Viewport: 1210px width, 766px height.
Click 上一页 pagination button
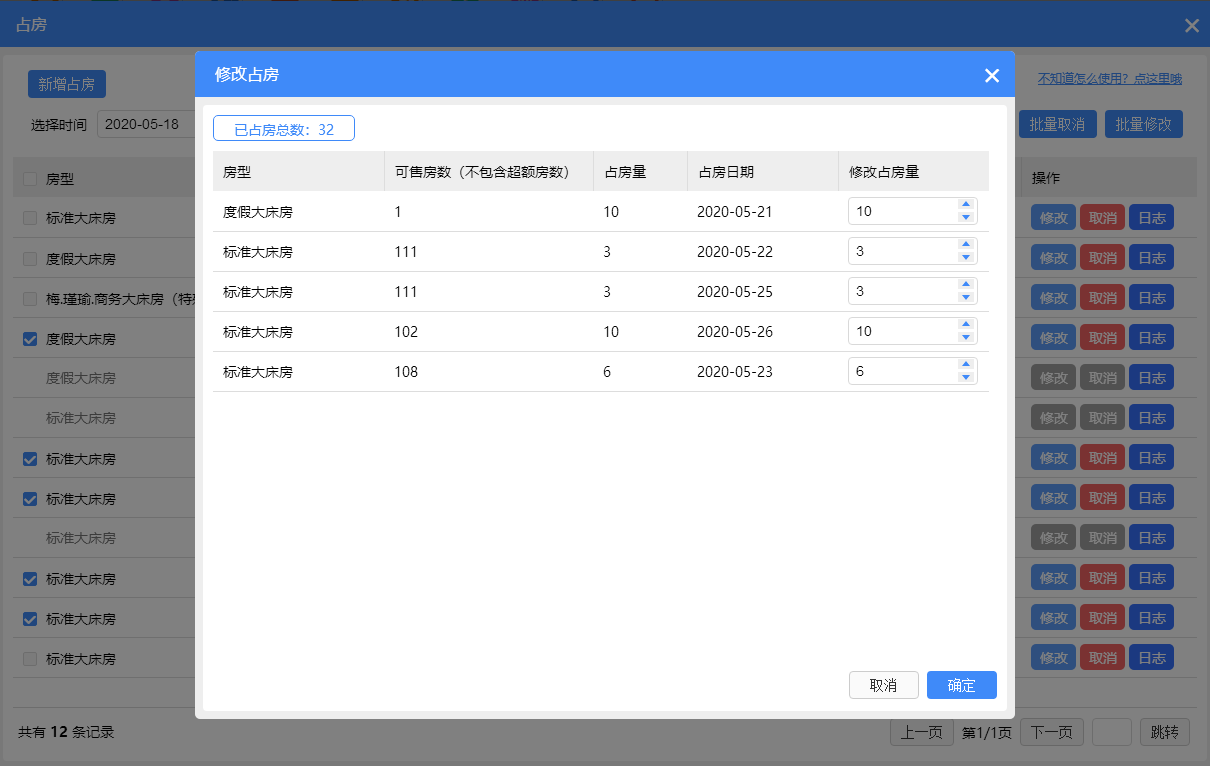[921, 732]
